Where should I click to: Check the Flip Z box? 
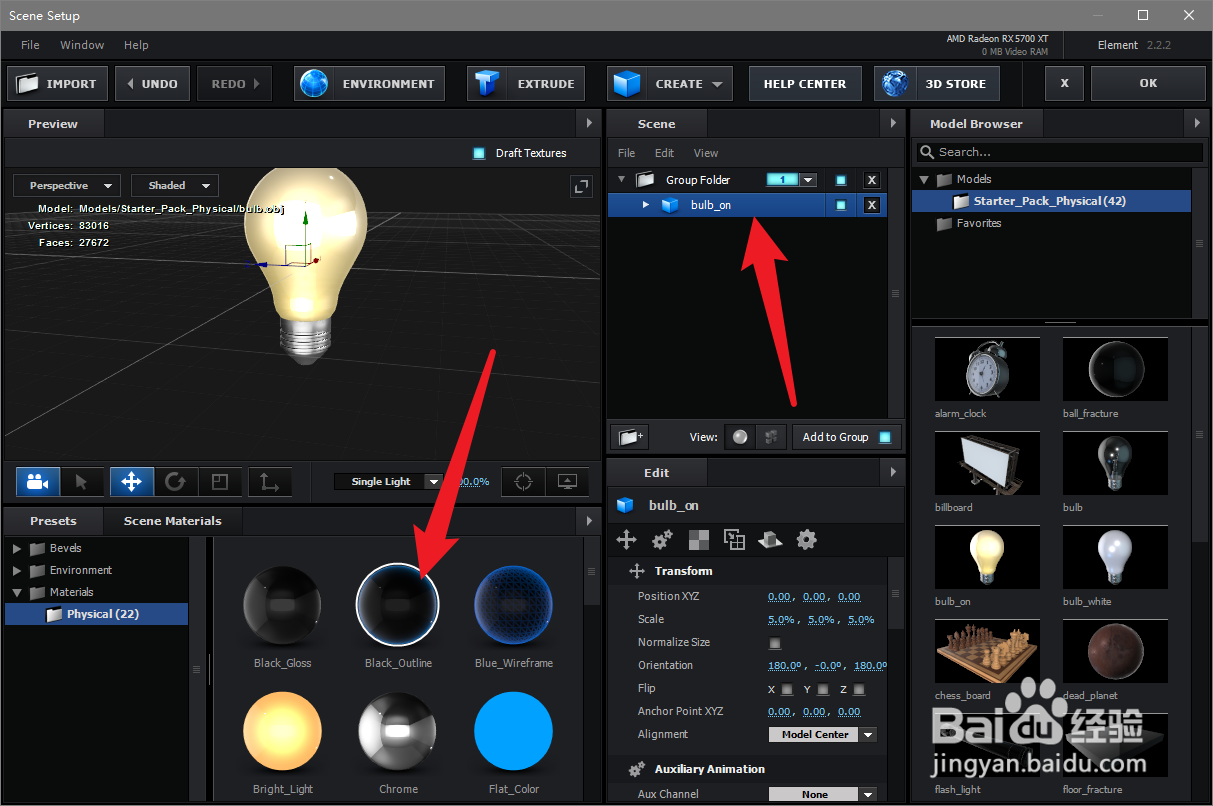coord(859,689)
